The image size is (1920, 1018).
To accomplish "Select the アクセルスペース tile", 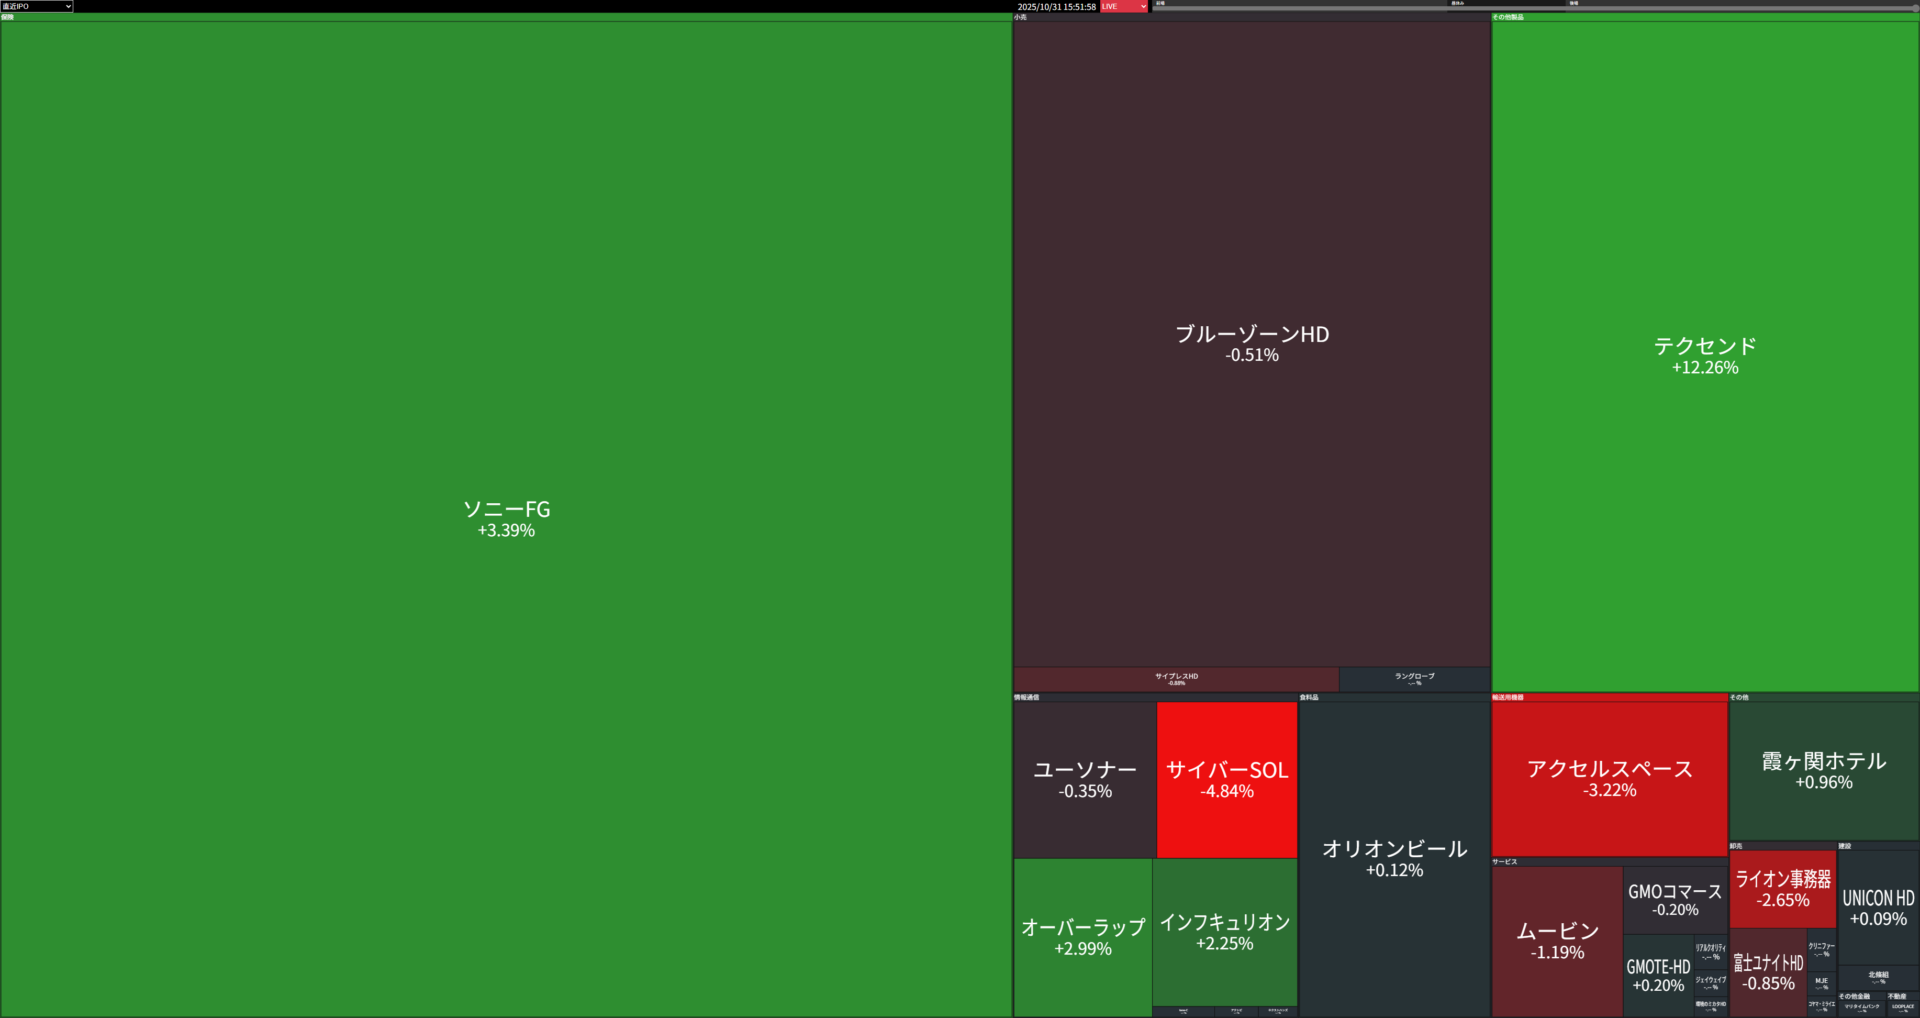I will [x=1609, y=778].
